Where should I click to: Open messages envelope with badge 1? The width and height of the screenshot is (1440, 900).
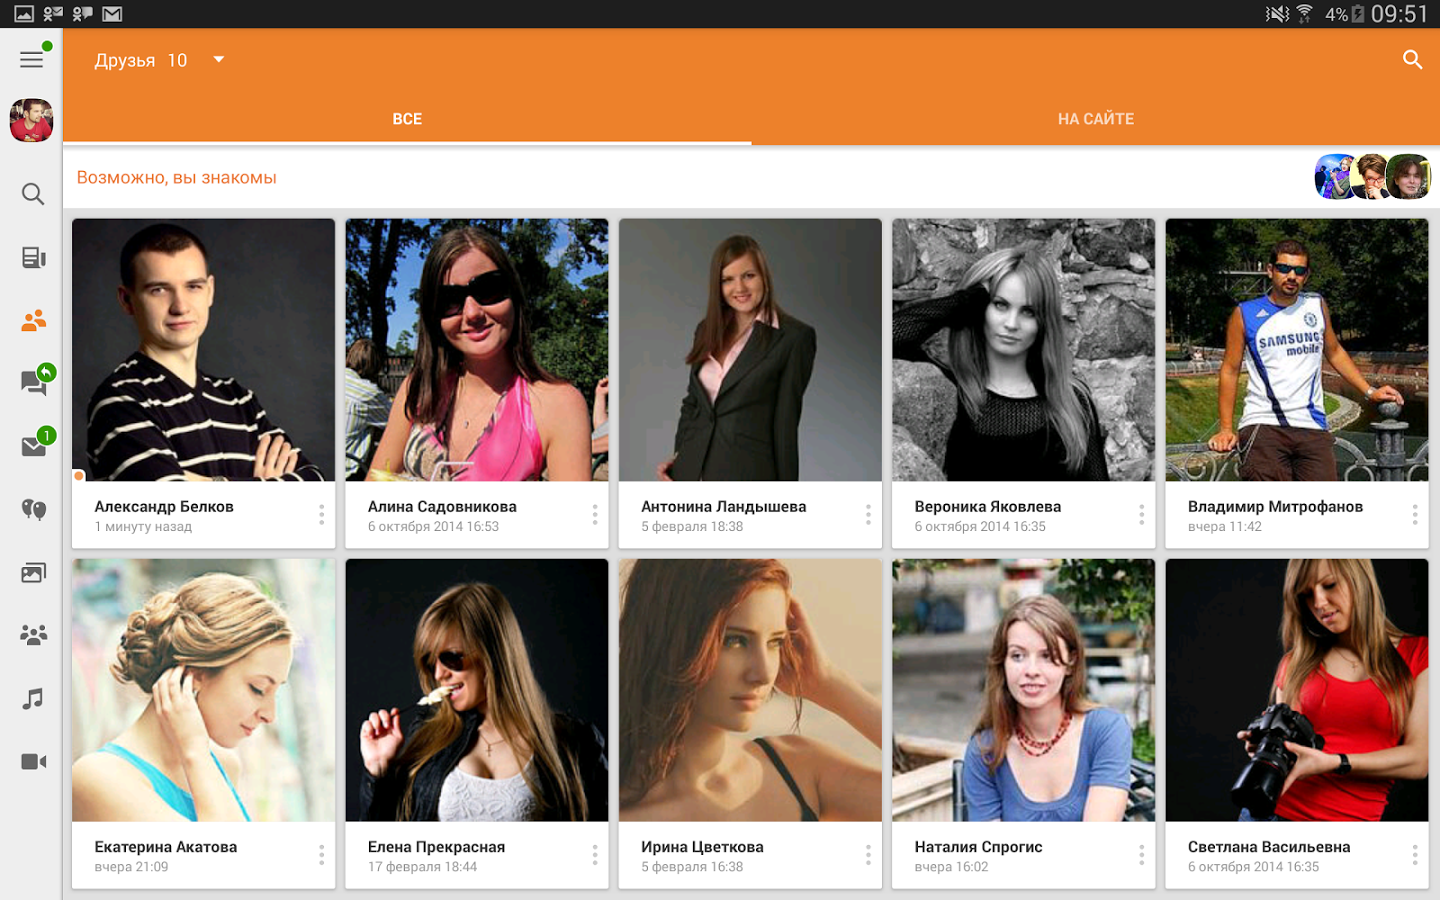pyautogui.click(x=34, y=446)
